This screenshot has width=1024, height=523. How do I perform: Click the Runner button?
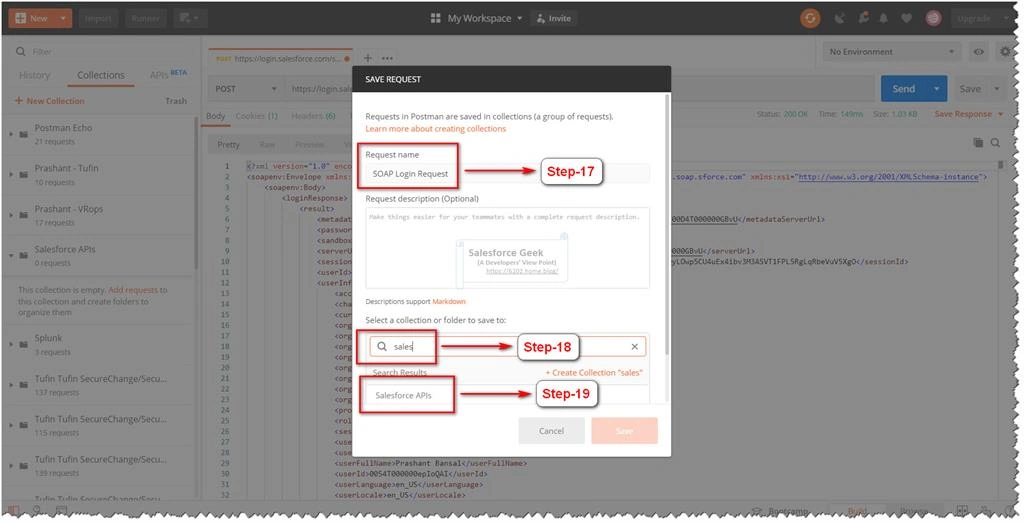coord(145,18)
